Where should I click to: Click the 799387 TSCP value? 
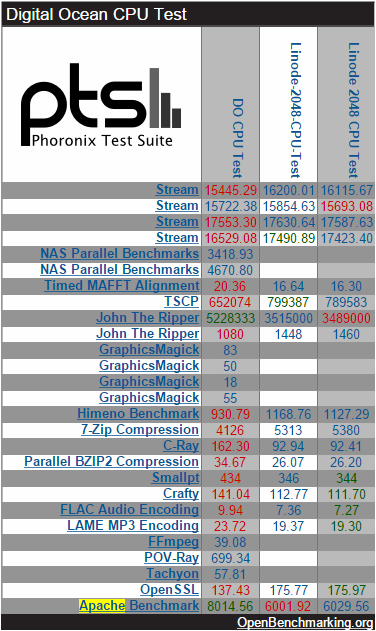pos(288,302)
